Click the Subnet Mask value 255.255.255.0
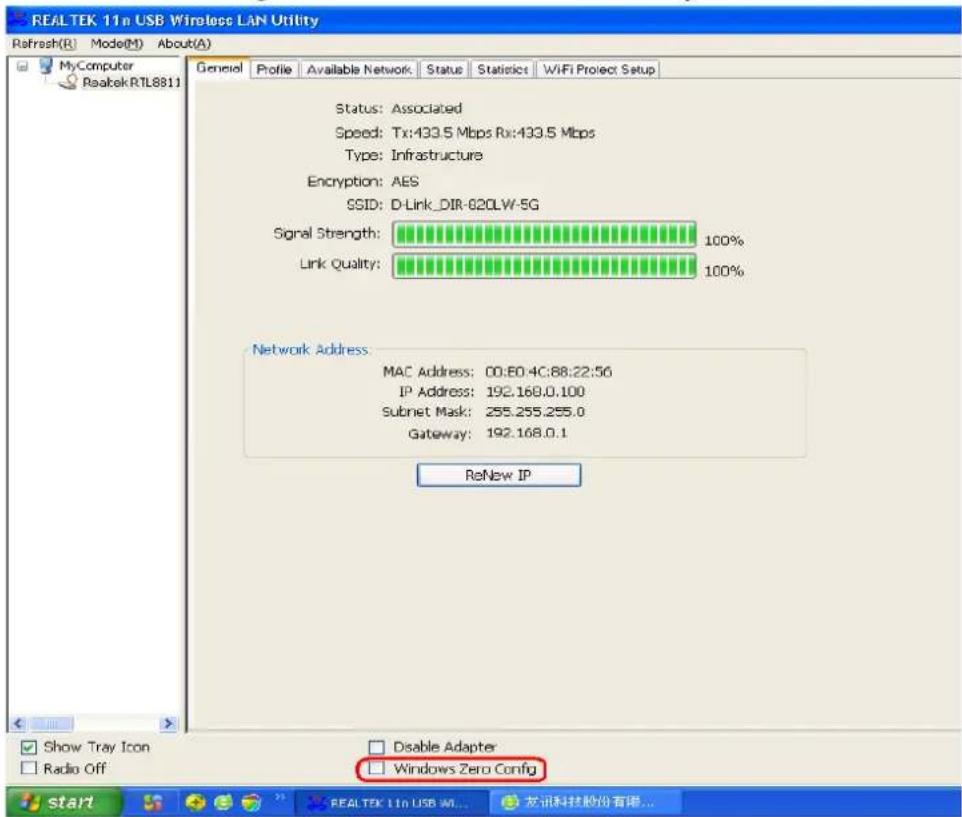This screenshot has width=962, height=817. click(x=535, y=412)
